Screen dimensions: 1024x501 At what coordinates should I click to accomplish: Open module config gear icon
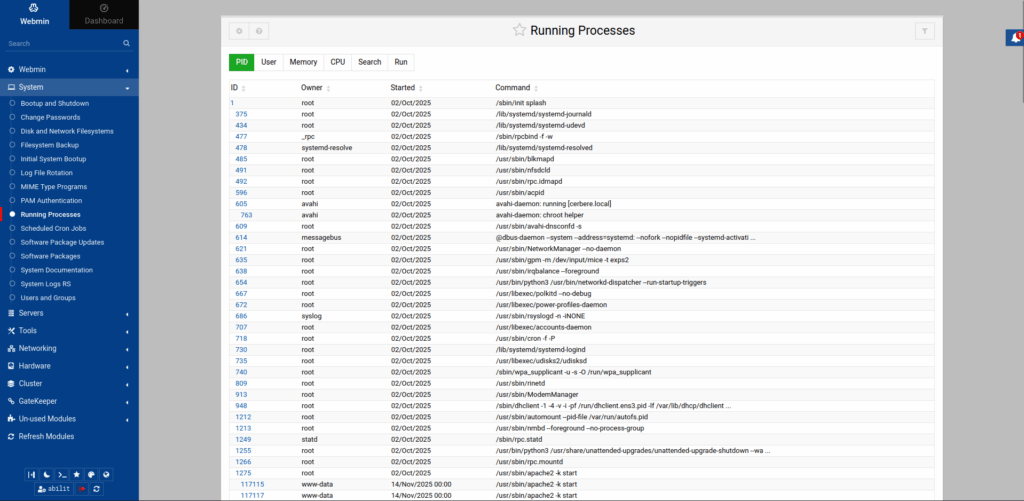tap(239, 31)
